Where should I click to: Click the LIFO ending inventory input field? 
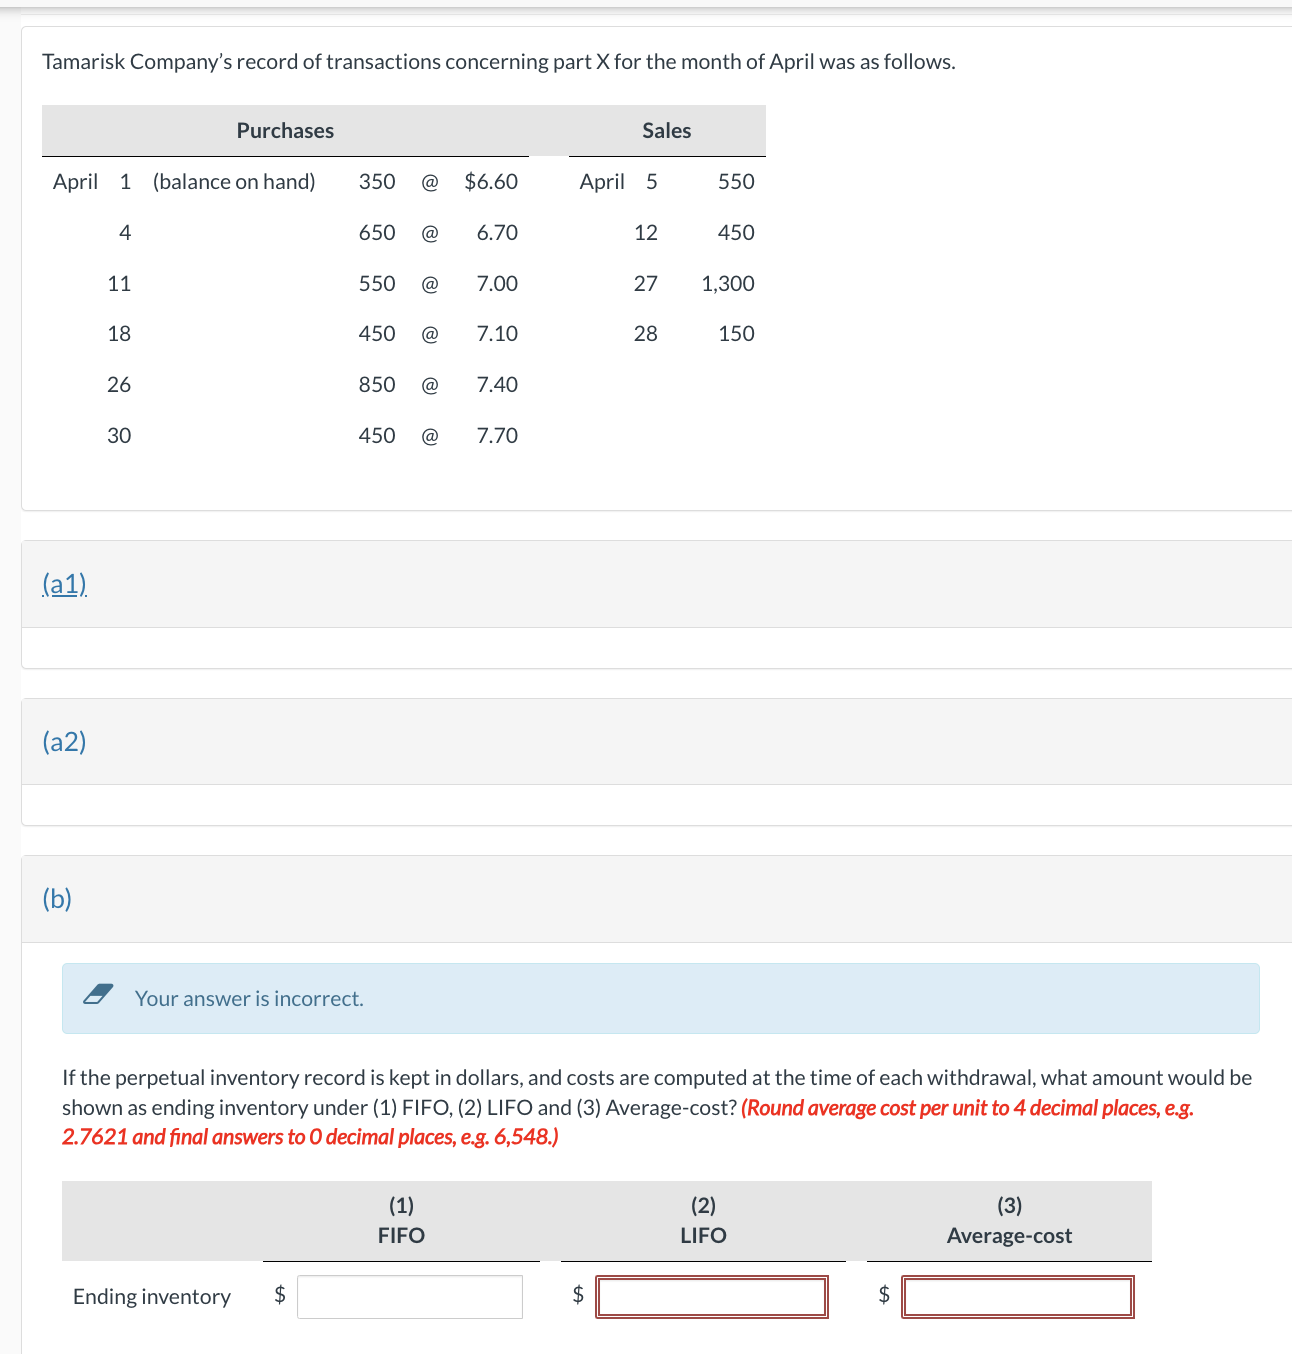[712, 1295]
